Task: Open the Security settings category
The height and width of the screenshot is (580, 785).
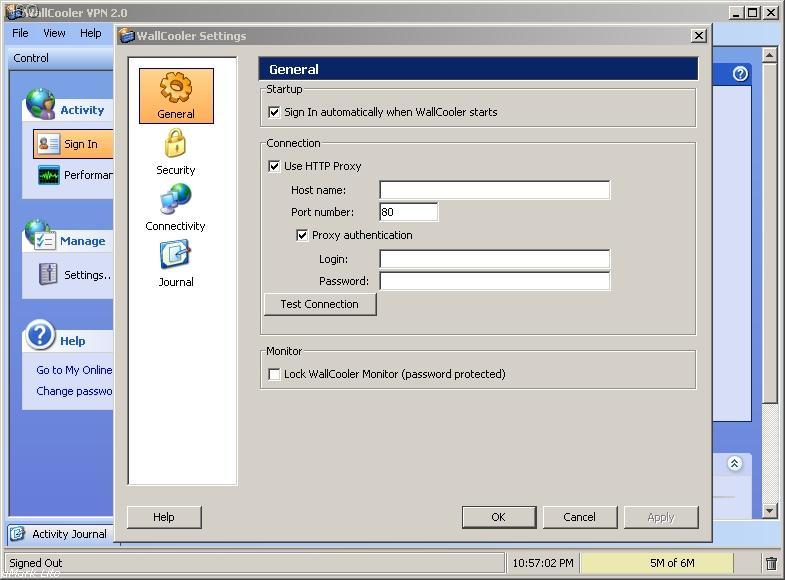Action: click(175, 152)
